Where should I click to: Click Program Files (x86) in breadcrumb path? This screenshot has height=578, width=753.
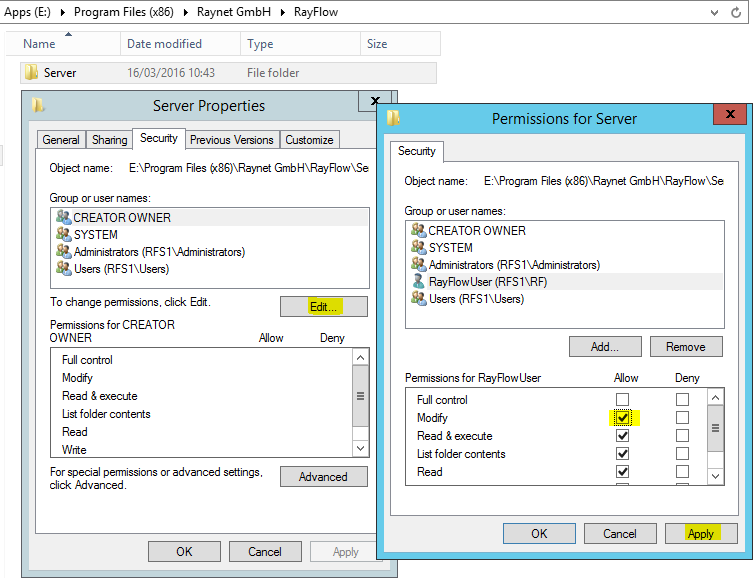(124, 12)
